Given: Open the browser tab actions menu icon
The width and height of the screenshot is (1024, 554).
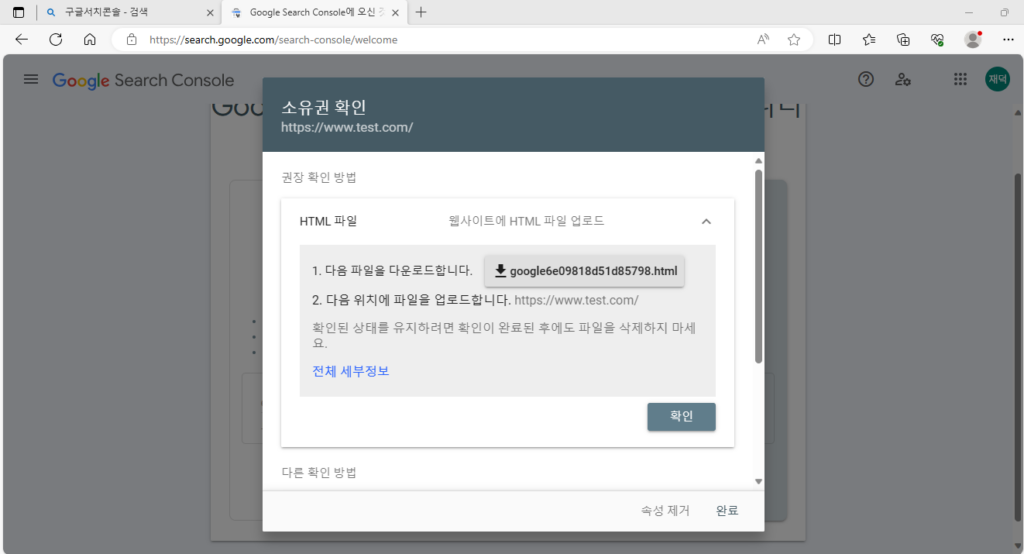Looking at the screenshot, I should click(18, 12).
